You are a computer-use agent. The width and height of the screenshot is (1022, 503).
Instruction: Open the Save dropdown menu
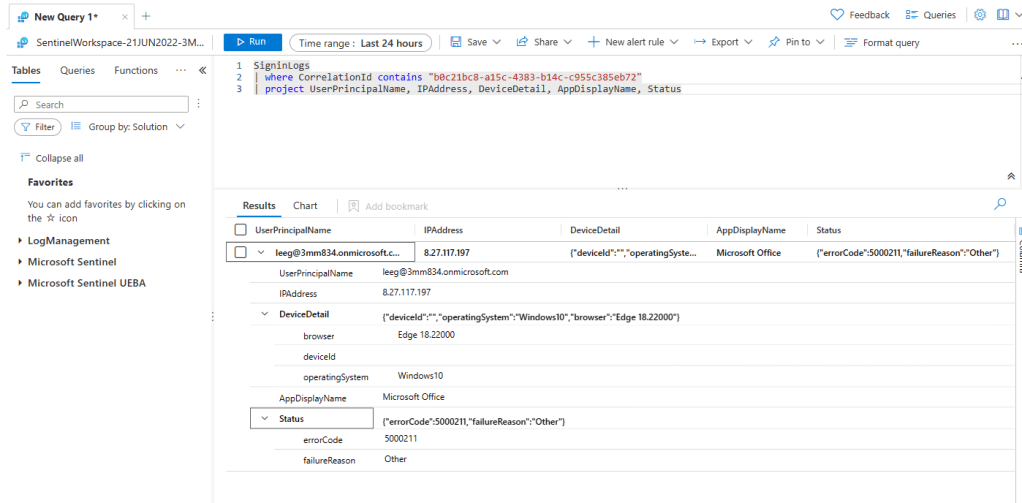click(x=470, y=42)
